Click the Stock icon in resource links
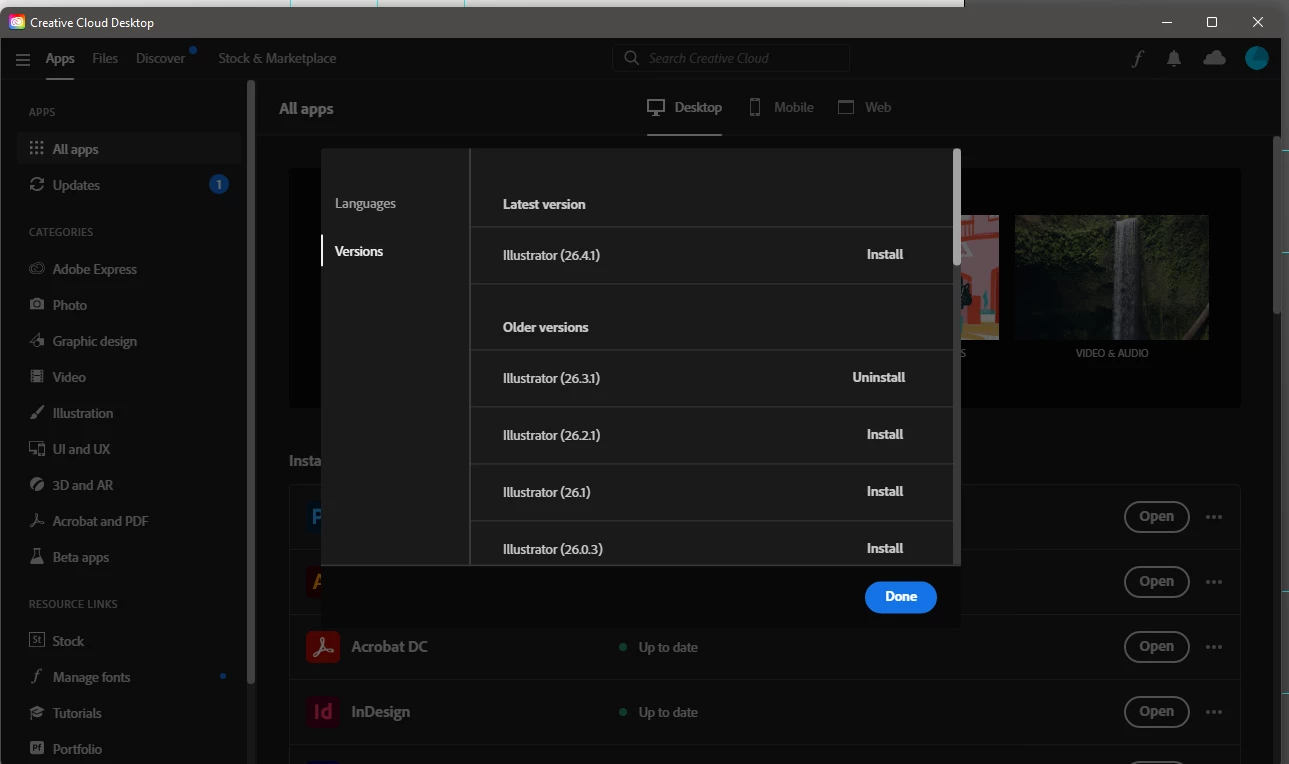This screenshot has width=1289, height=764. (37, 640)
